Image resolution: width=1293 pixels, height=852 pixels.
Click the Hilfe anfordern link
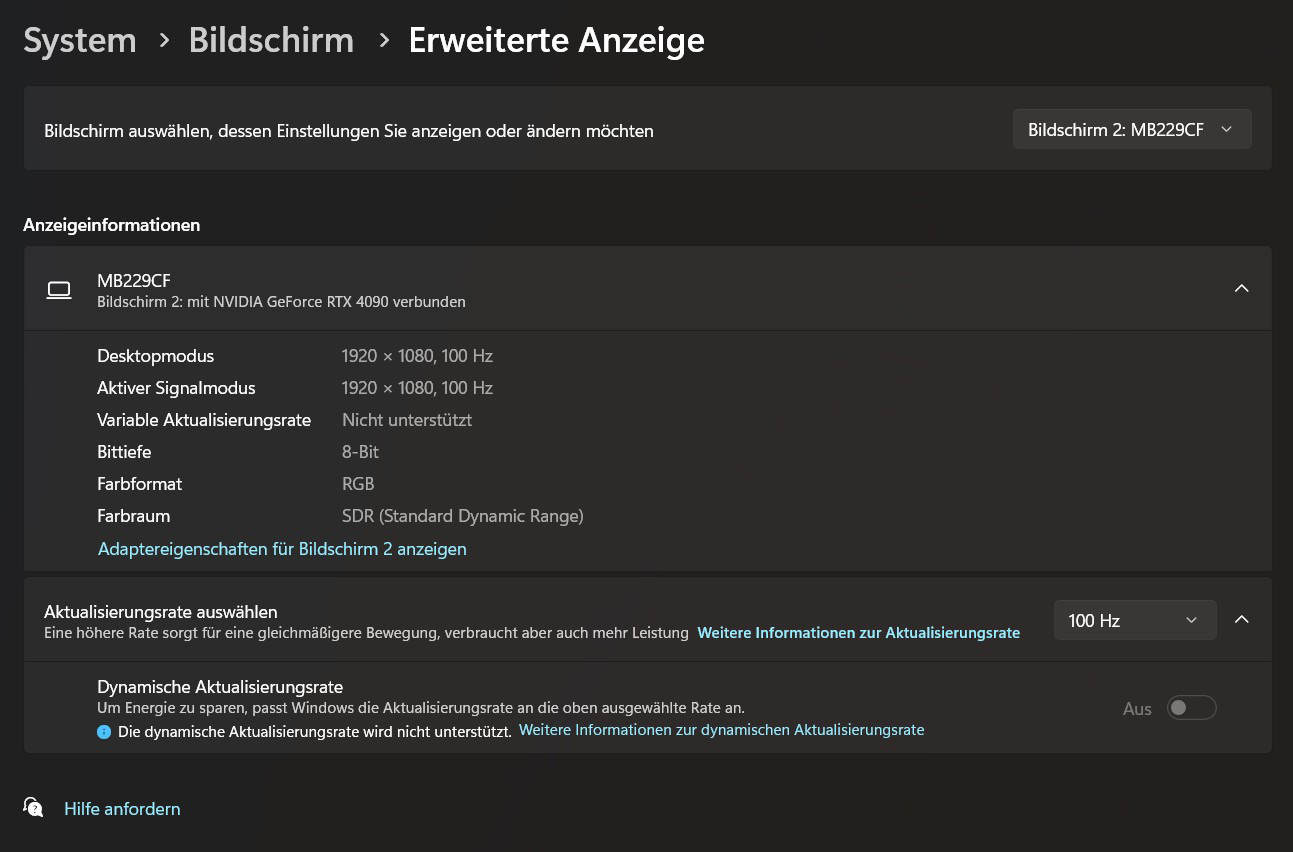click(x=122, y=809)
